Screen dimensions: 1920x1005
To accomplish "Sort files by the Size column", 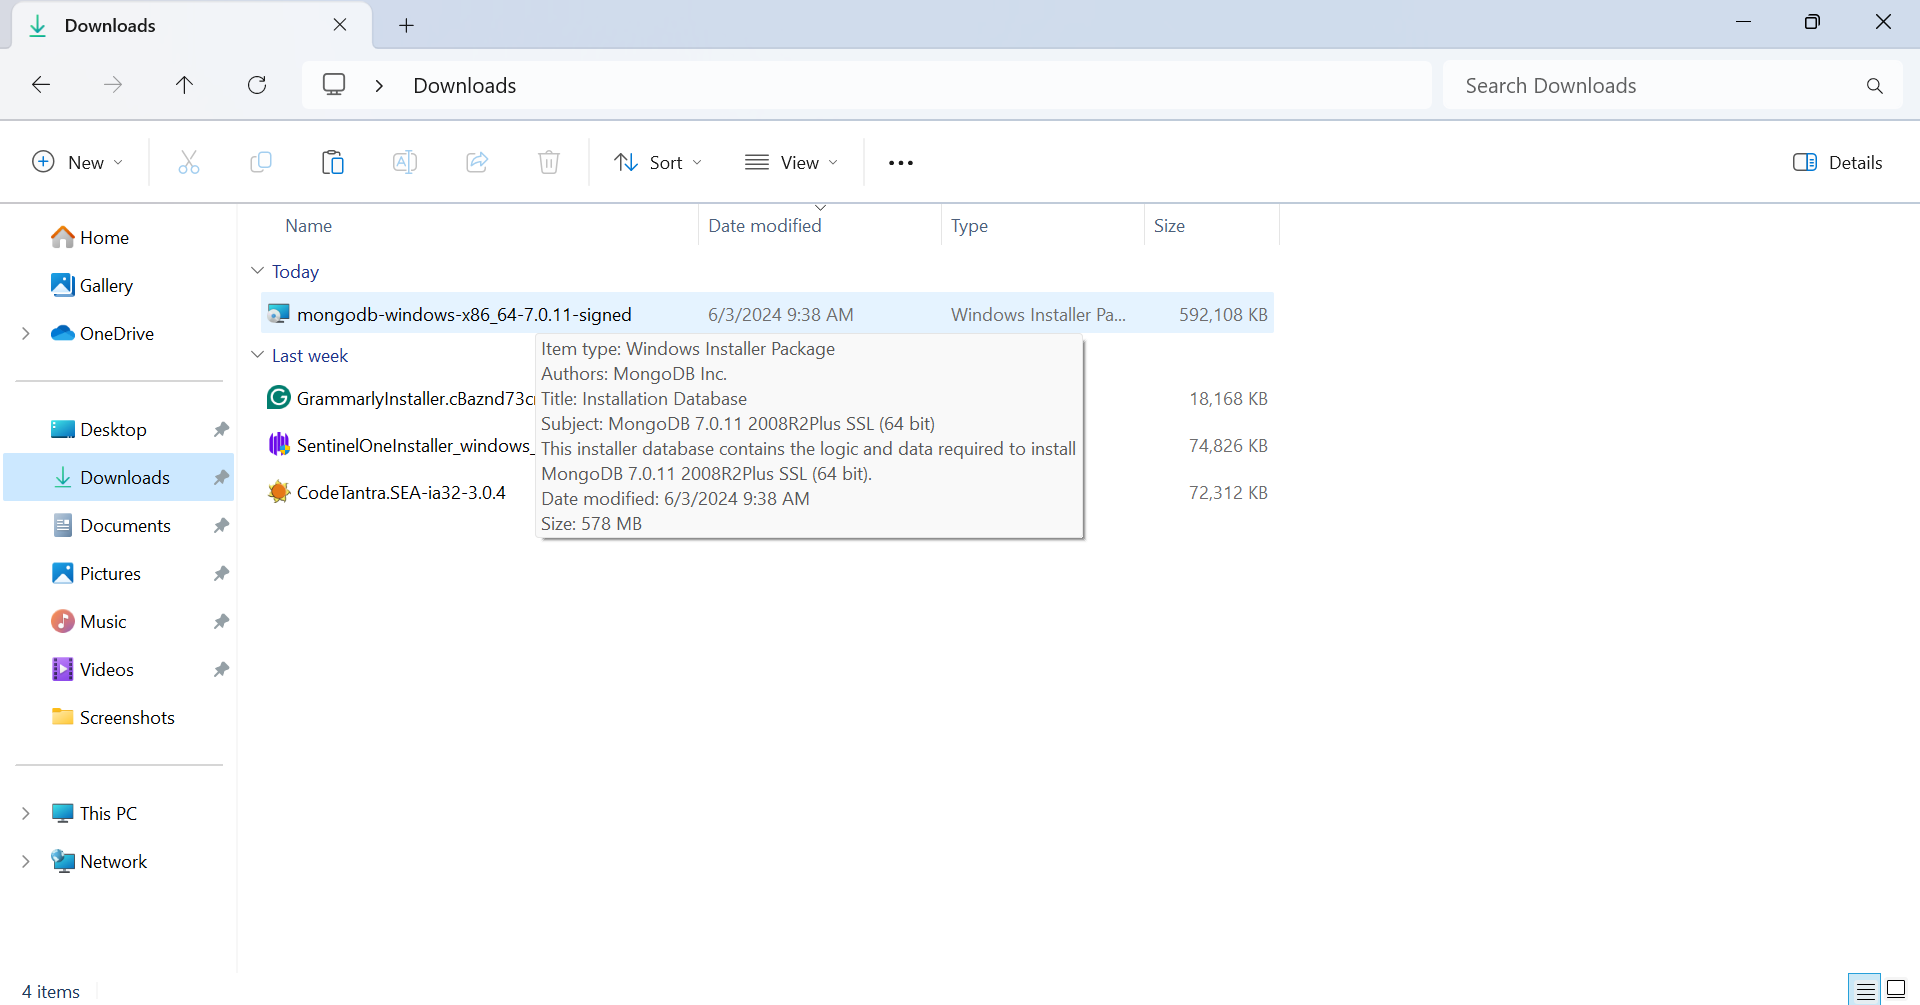I will 1170,225.
